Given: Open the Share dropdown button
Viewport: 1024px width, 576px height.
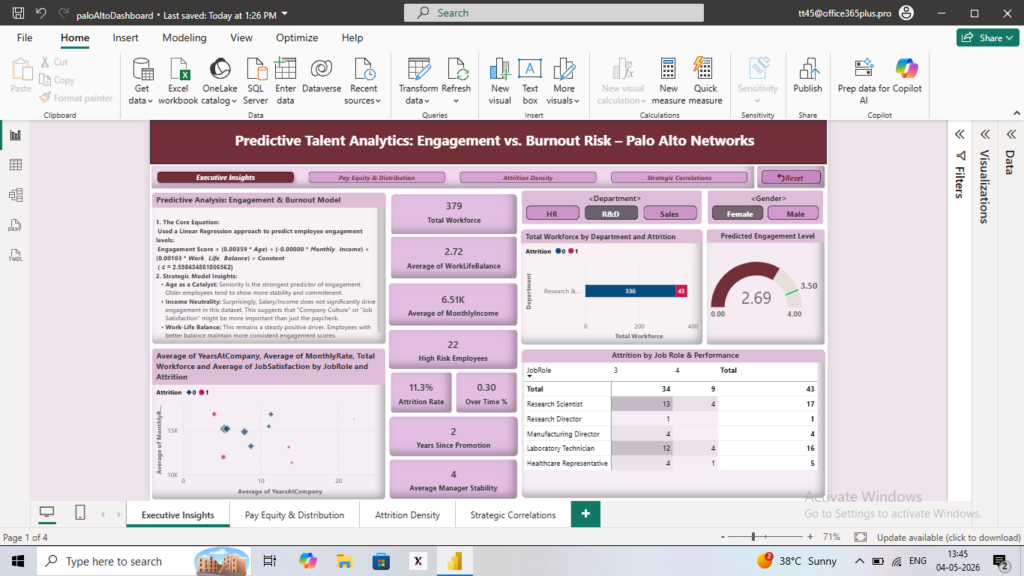Looking at the screenshot, I should (987, 38).
